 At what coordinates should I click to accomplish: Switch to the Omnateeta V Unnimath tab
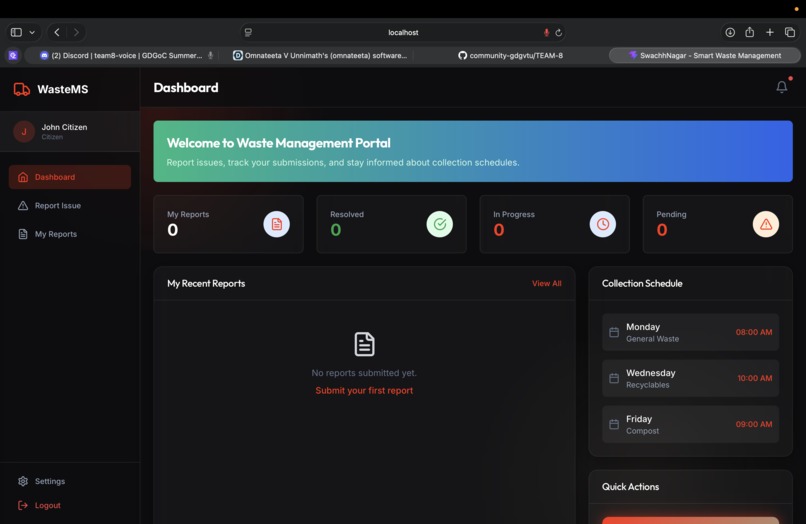pos(320,56)
